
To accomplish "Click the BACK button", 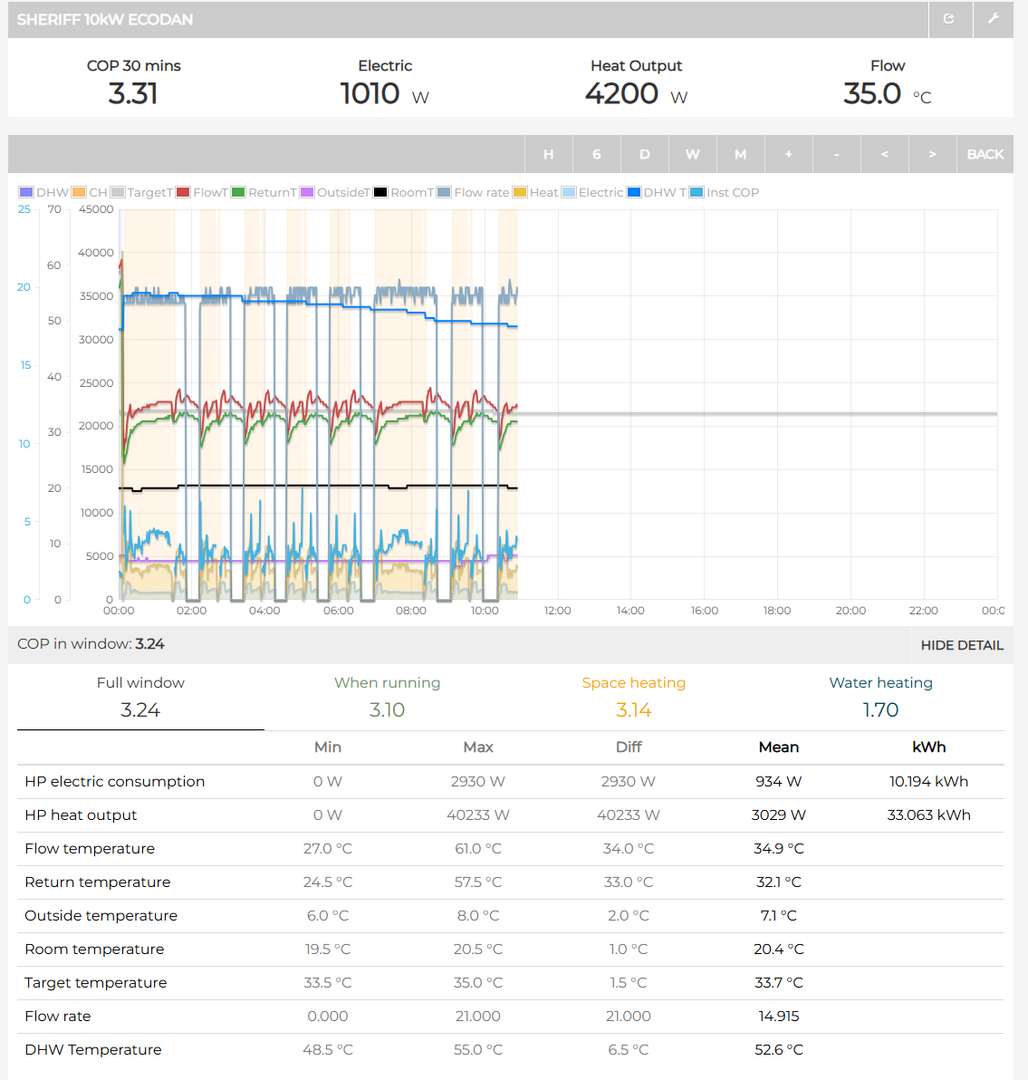I will [x=984, y=154].
